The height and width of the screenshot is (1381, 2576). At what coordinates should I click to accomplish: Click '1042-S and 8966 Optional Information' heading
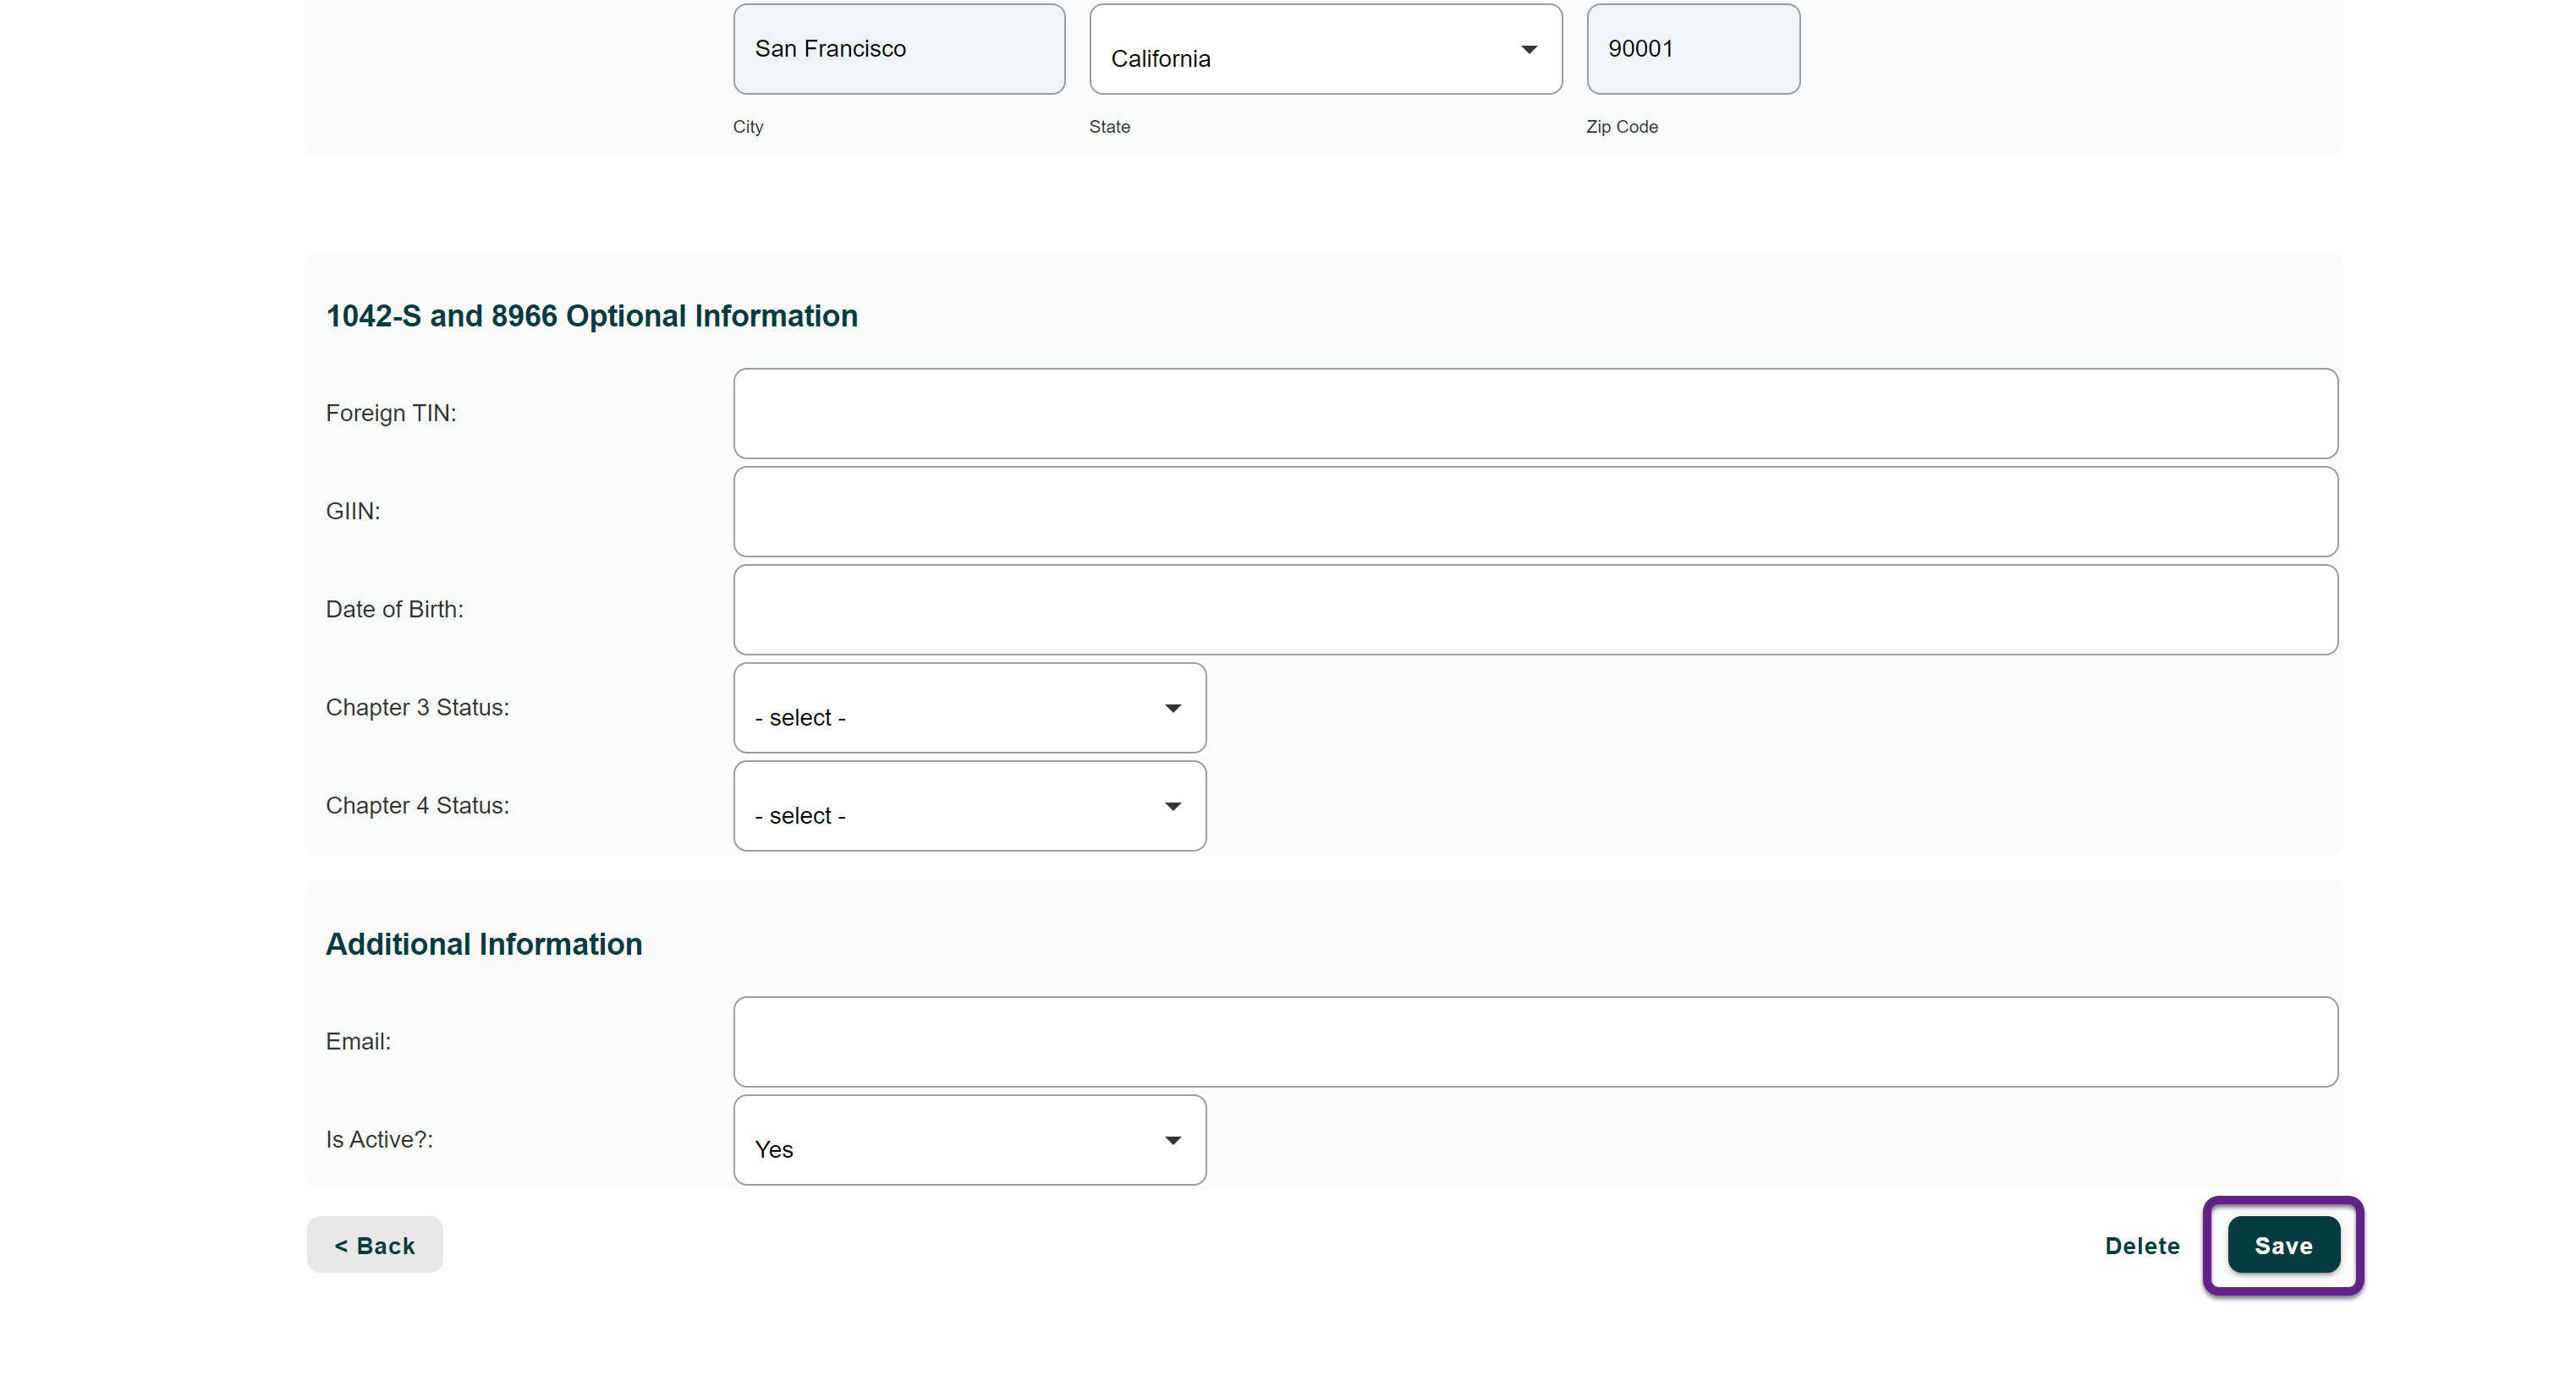[591, 316]
